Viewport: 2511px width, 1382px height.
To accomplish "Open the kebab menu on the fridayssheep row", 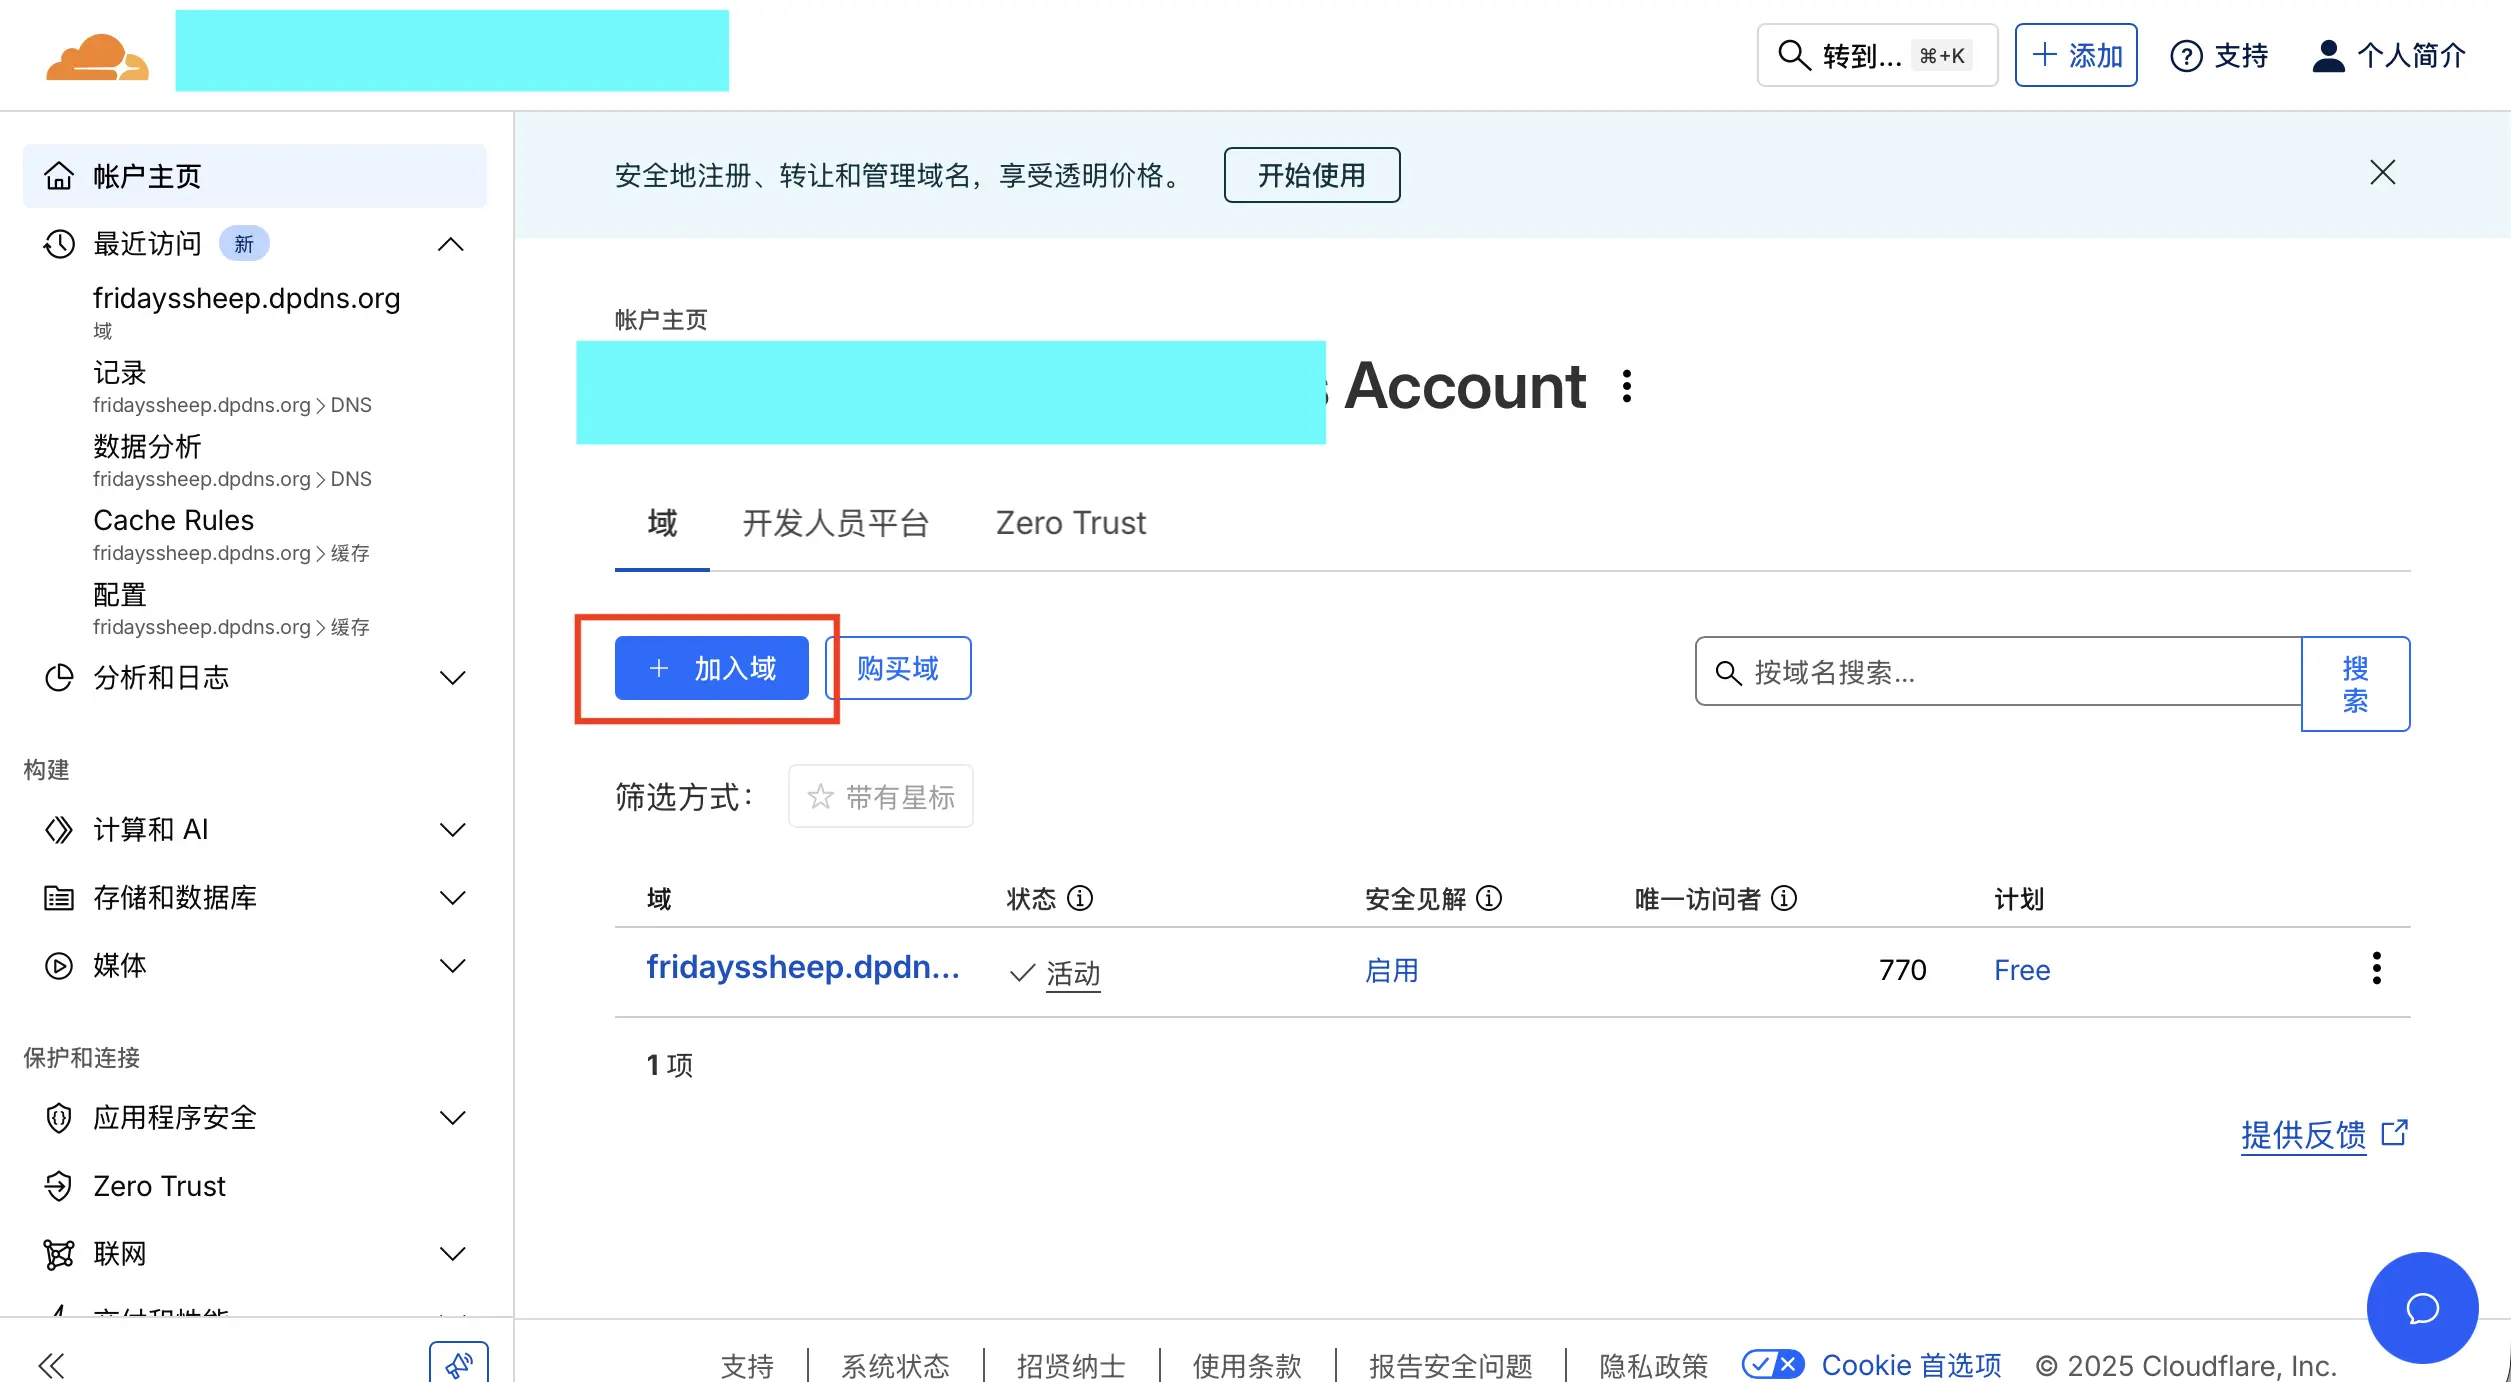I will pos(2377,968).
